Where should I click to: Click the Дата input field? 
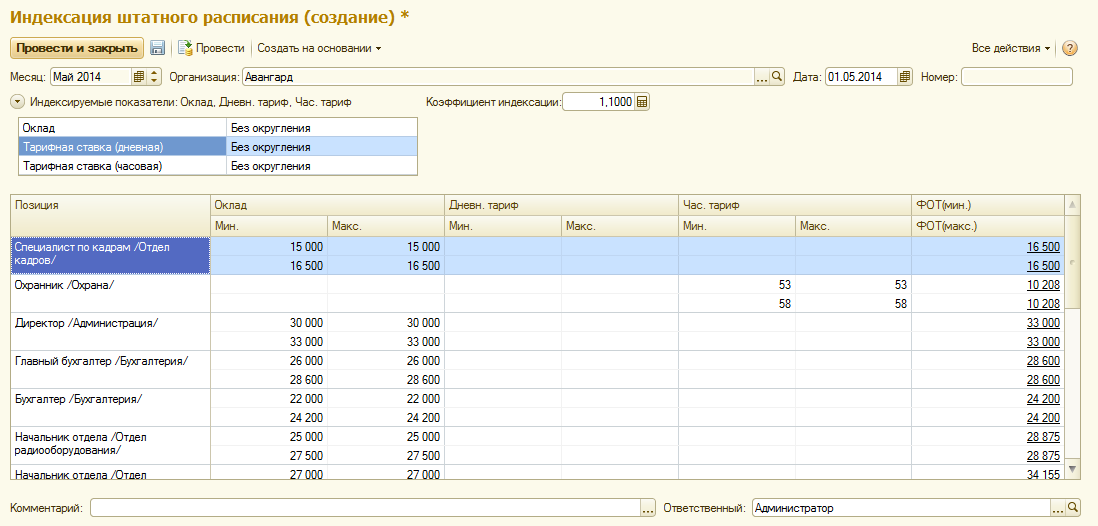(x=861, y=77)
